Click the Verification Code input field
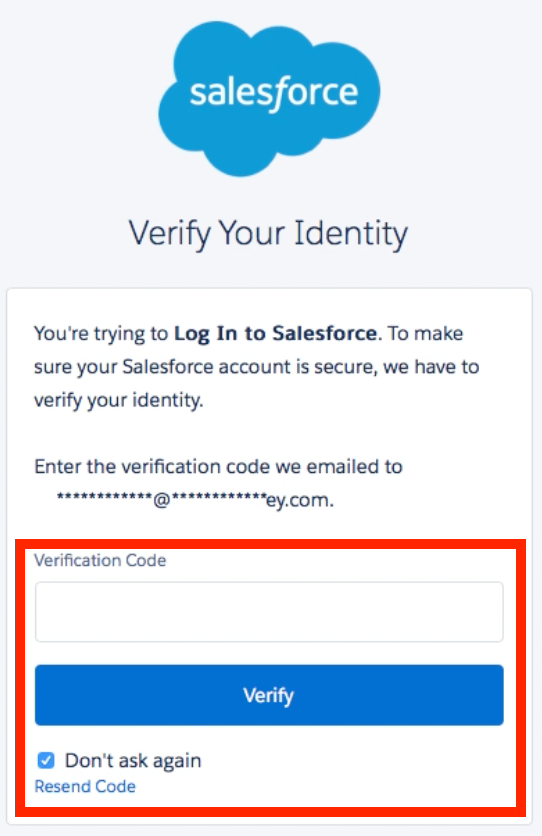Image resolution: width=542 pixels, height=836 pixels. tap(269, 612)
